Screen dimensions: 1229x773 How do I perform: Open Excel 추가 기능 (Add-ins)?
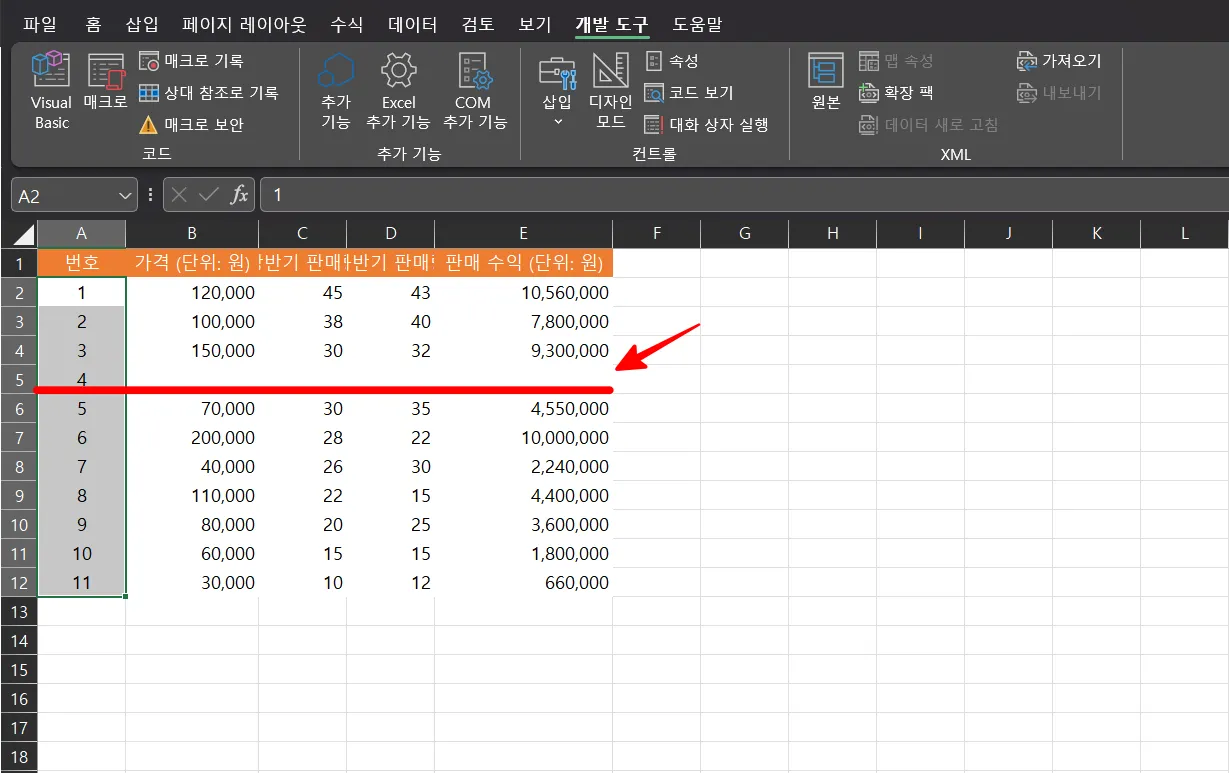tap(398, 90)
